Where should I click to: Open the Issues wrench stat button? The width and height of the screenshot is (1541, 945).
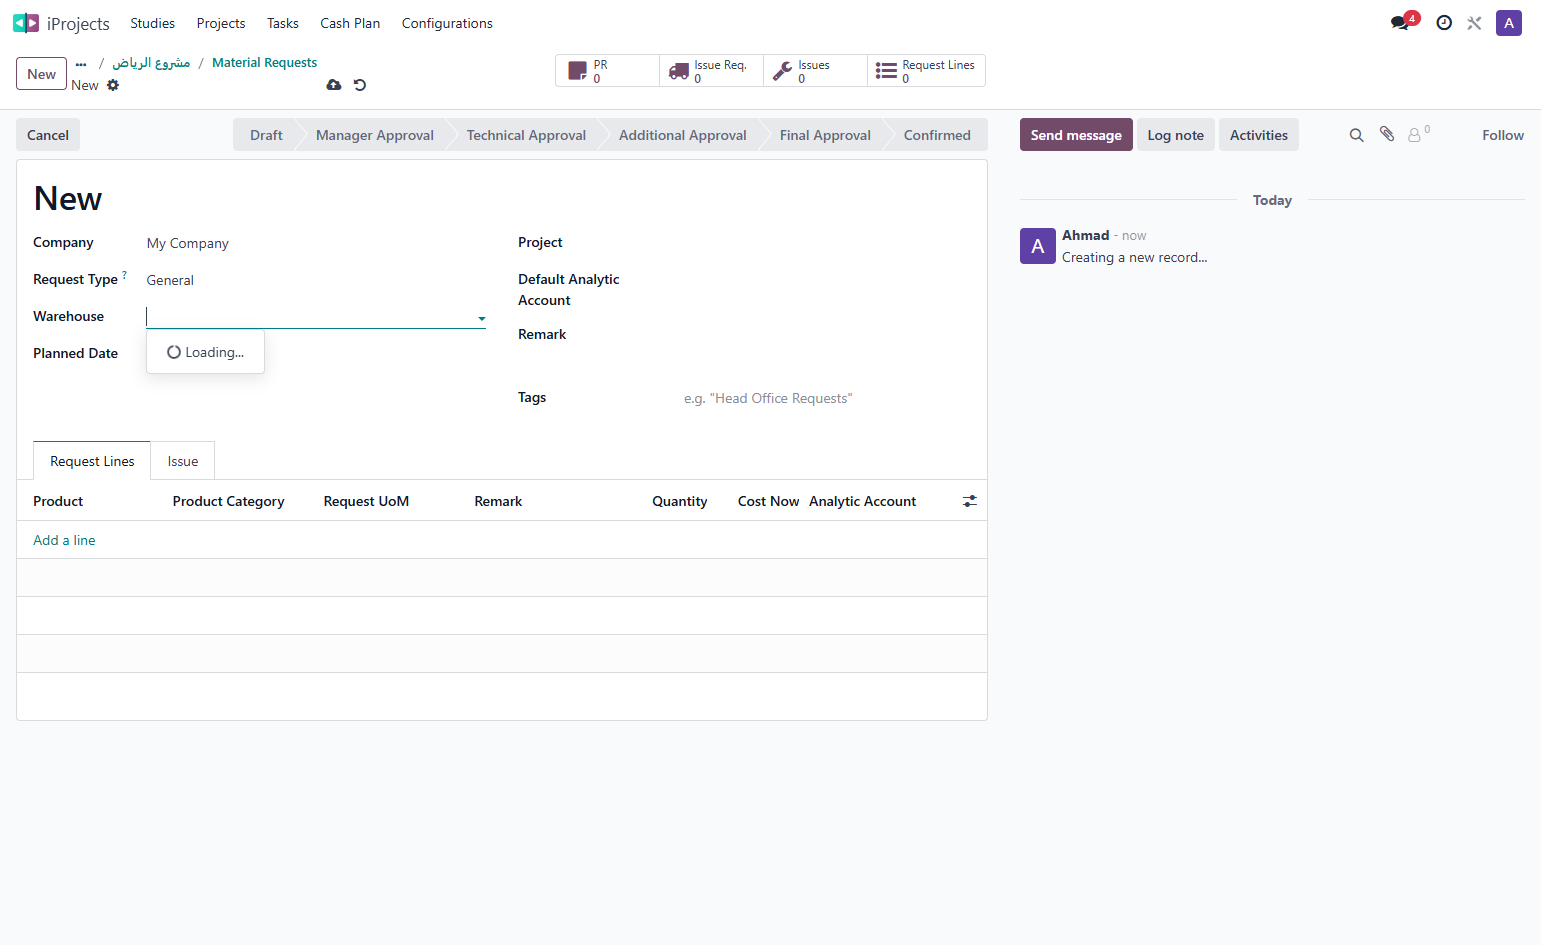point(815,71)
